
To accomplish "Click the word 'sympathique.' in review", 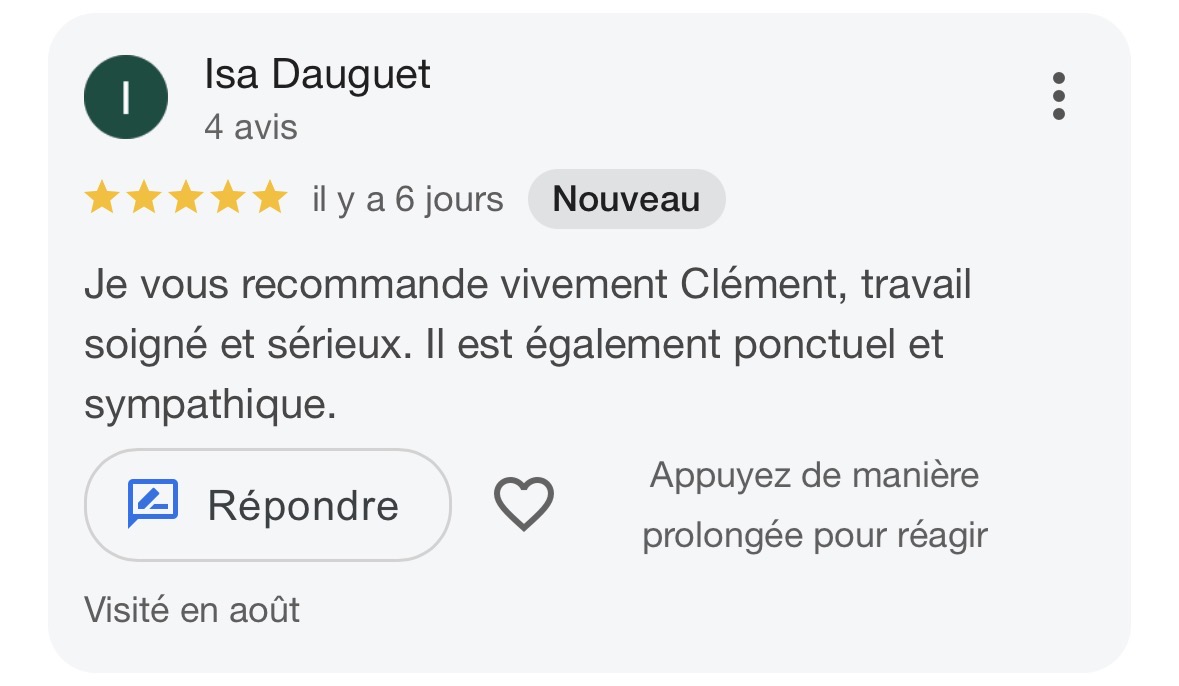I will [210, 405].
